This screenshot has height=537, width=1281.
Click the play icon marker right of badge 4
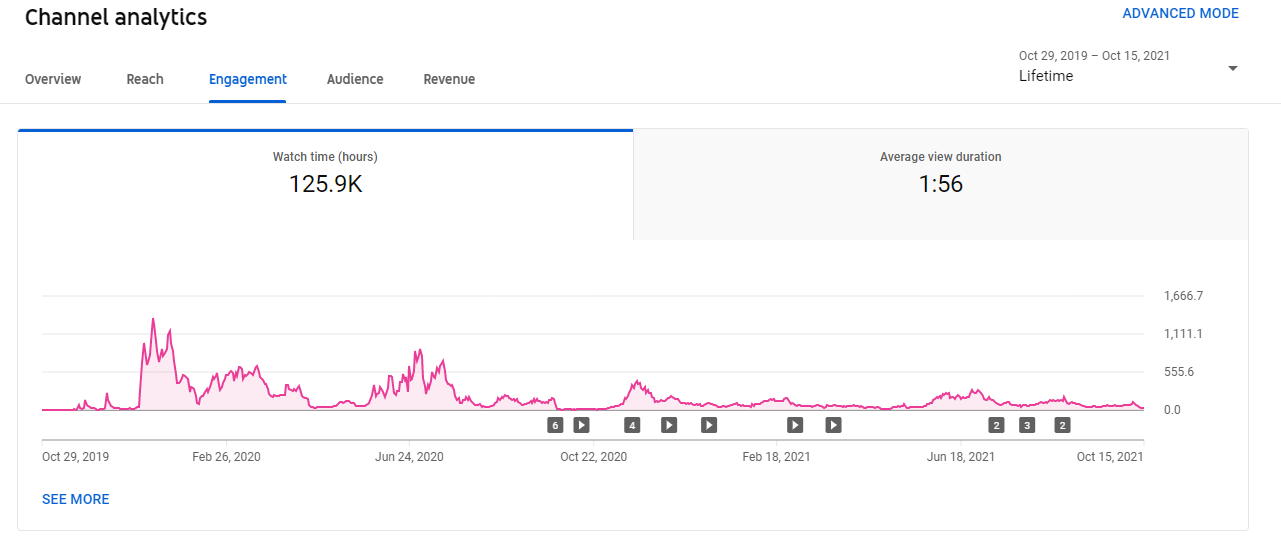pos(669,425)
